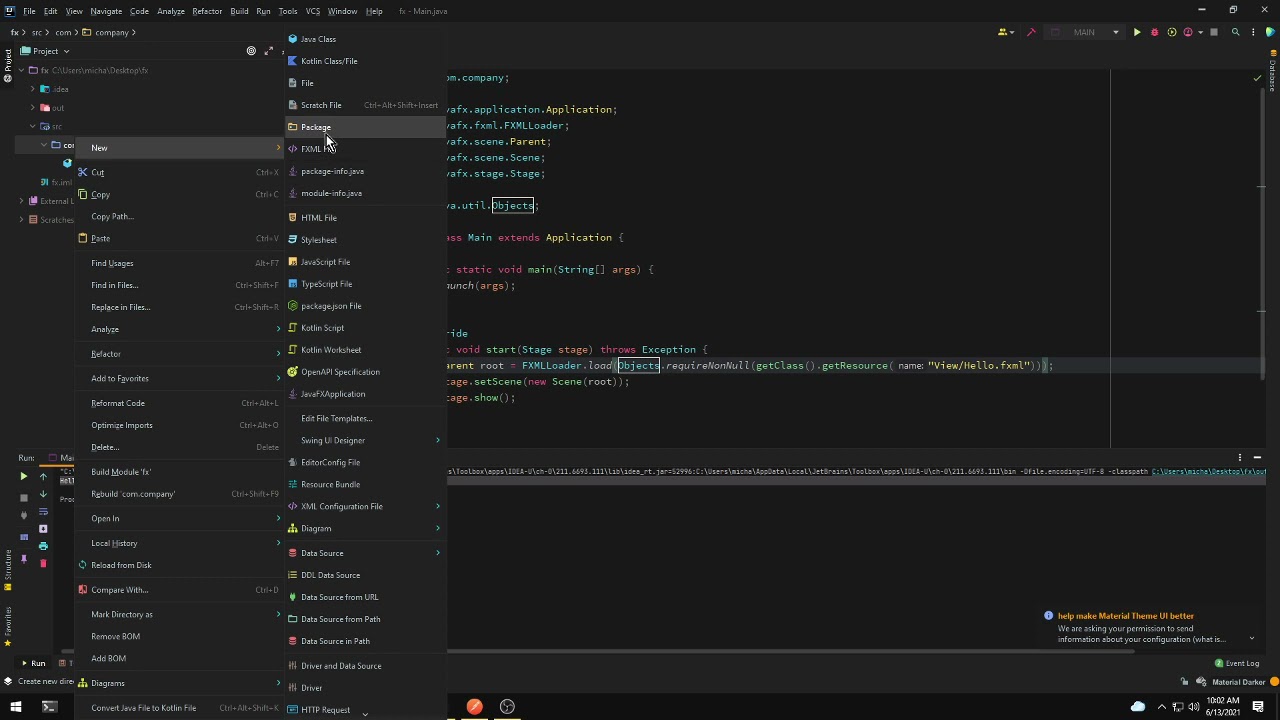Open the Refactor submenu in the context menu
The image size is (1280, 720).
click(180, 354)
